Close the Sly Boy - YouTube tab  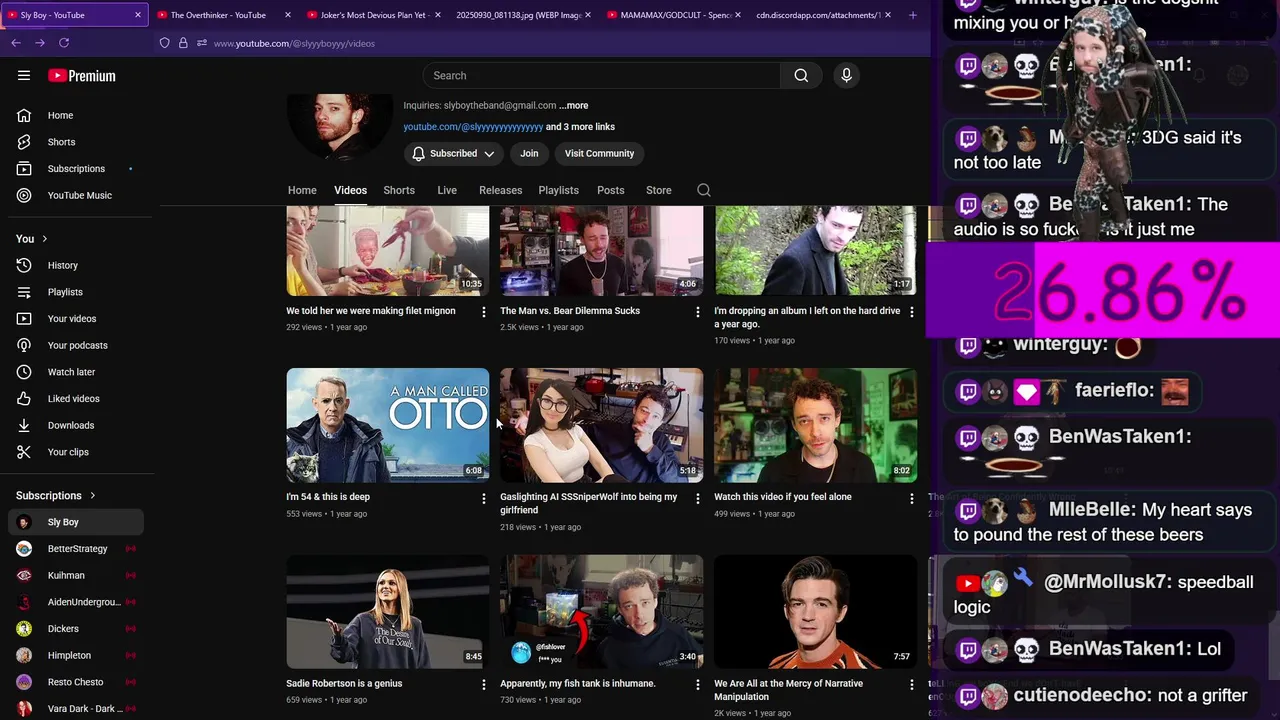138,15
